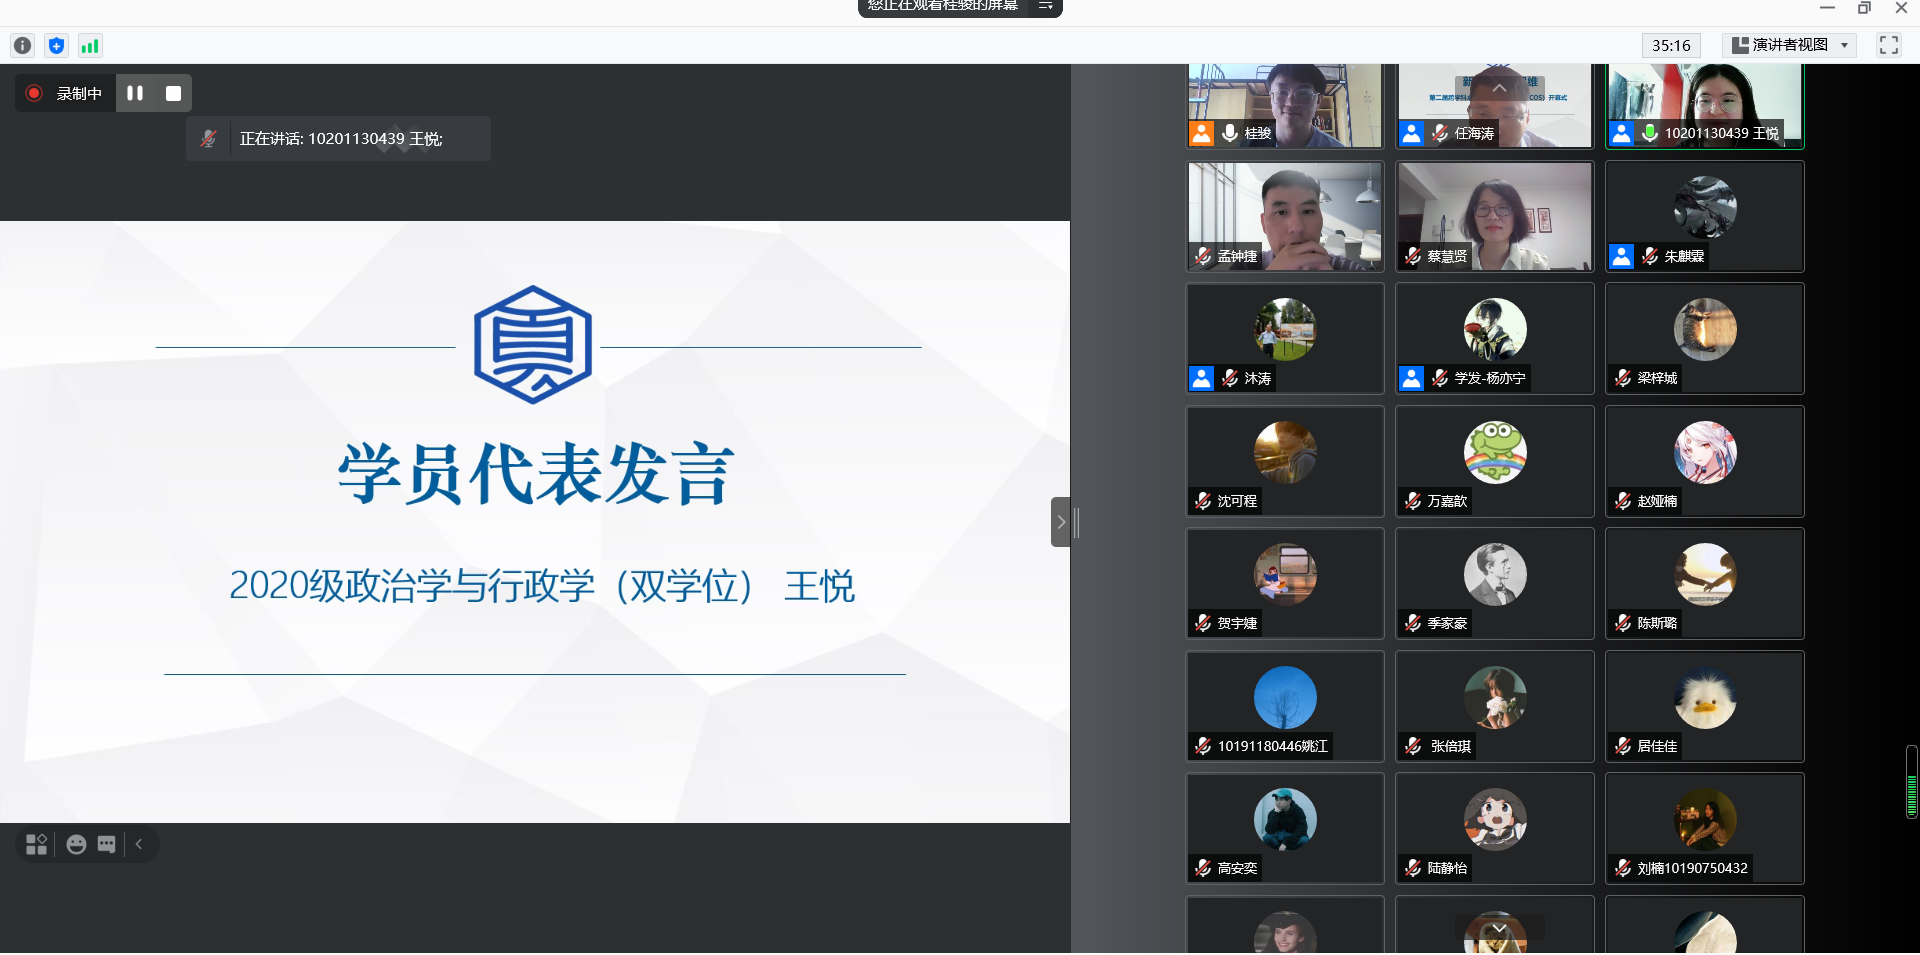Select 任海涛 video thumbnail
Image resolution: width=1920 pixels, height=955 pixels.
tap(1495, 106)
